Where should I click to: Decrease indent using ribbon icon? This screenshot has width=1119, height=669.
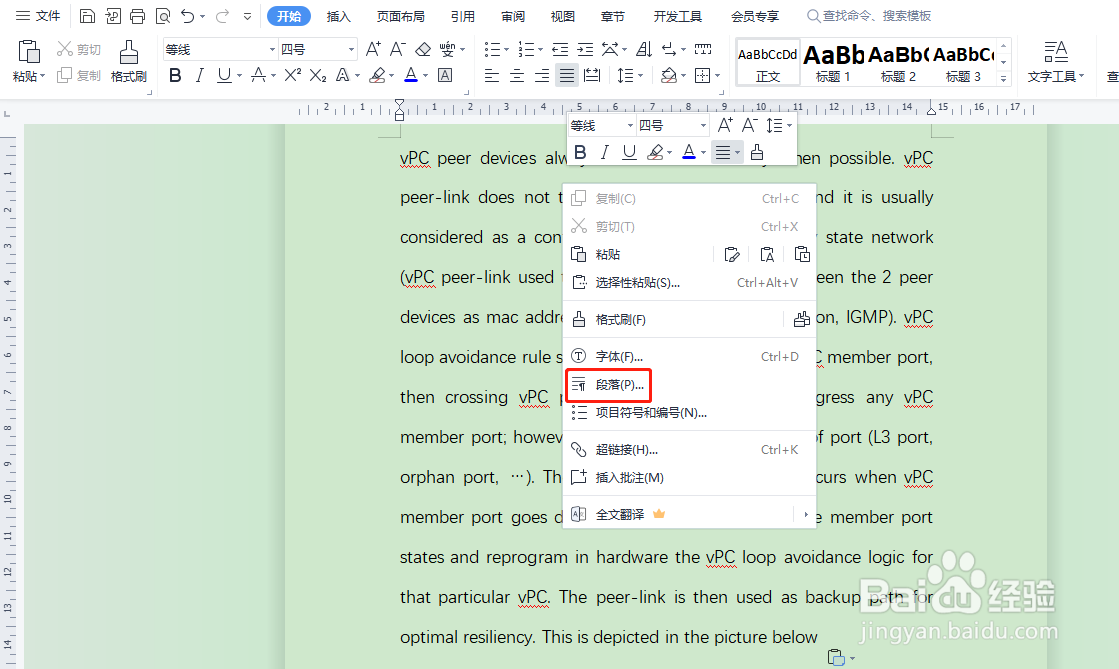(x=560, y=49)
